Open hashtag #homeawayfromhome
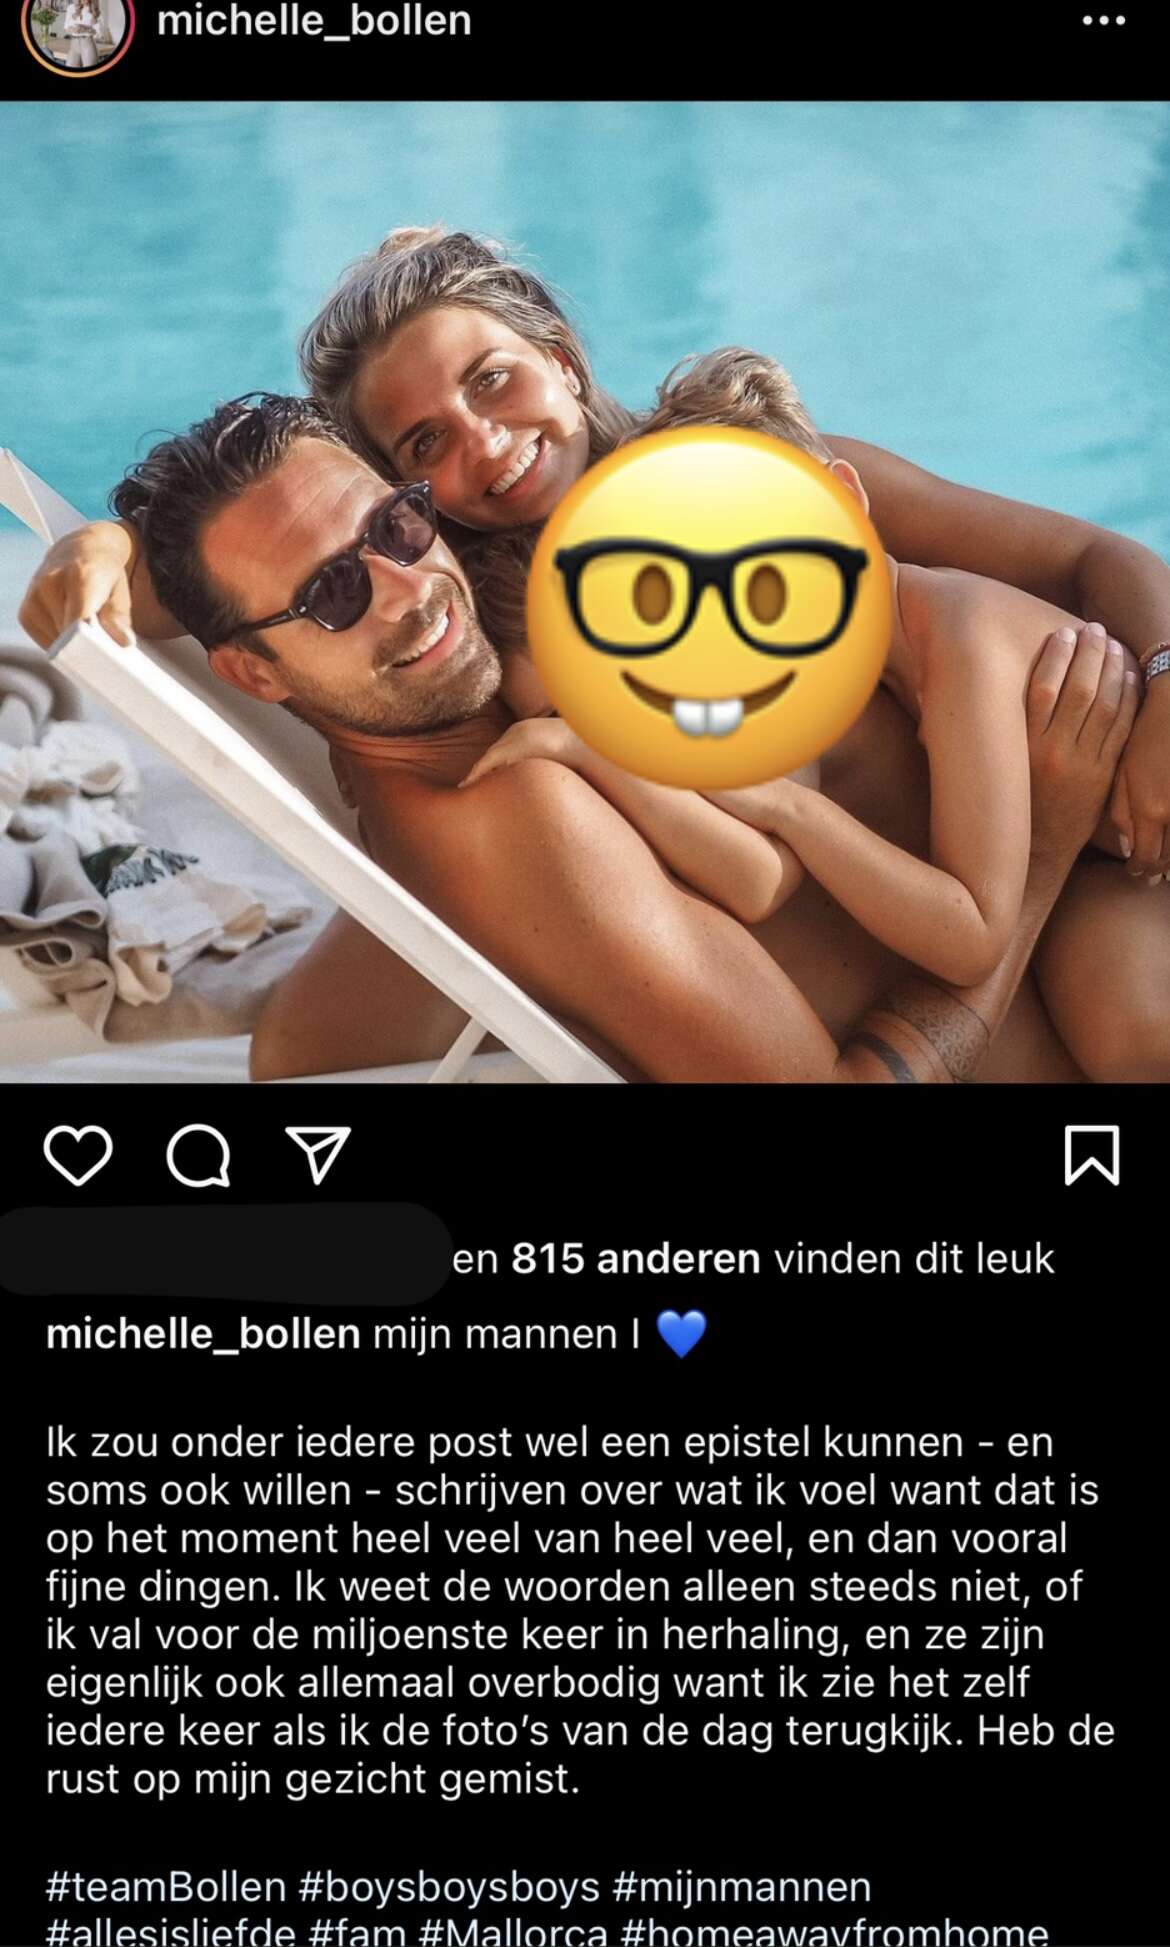The width and height of the screenshot is (1170, 1947). (x=834, y=1932)
